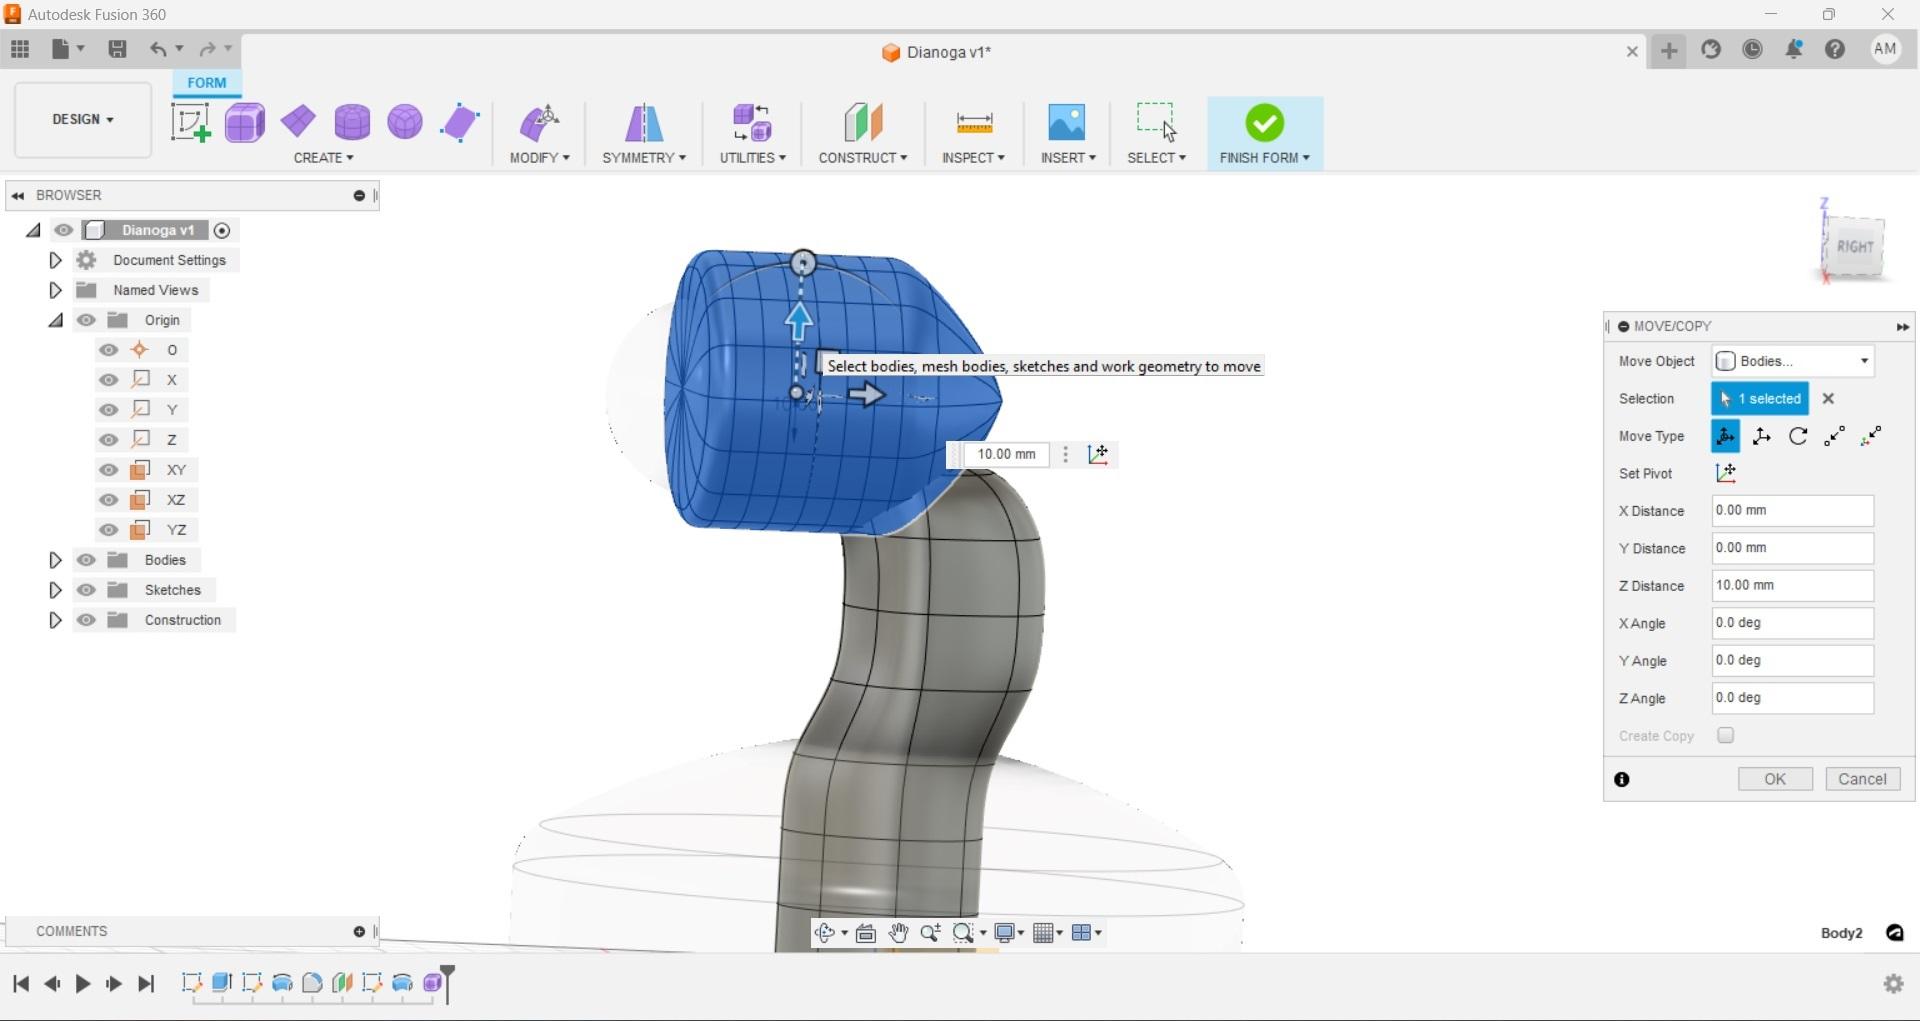The width and height of the screenshot is (1920, 1021).
Task: Open the INSPECT menu
Action: pyautogui.click(x=973, y=158)
